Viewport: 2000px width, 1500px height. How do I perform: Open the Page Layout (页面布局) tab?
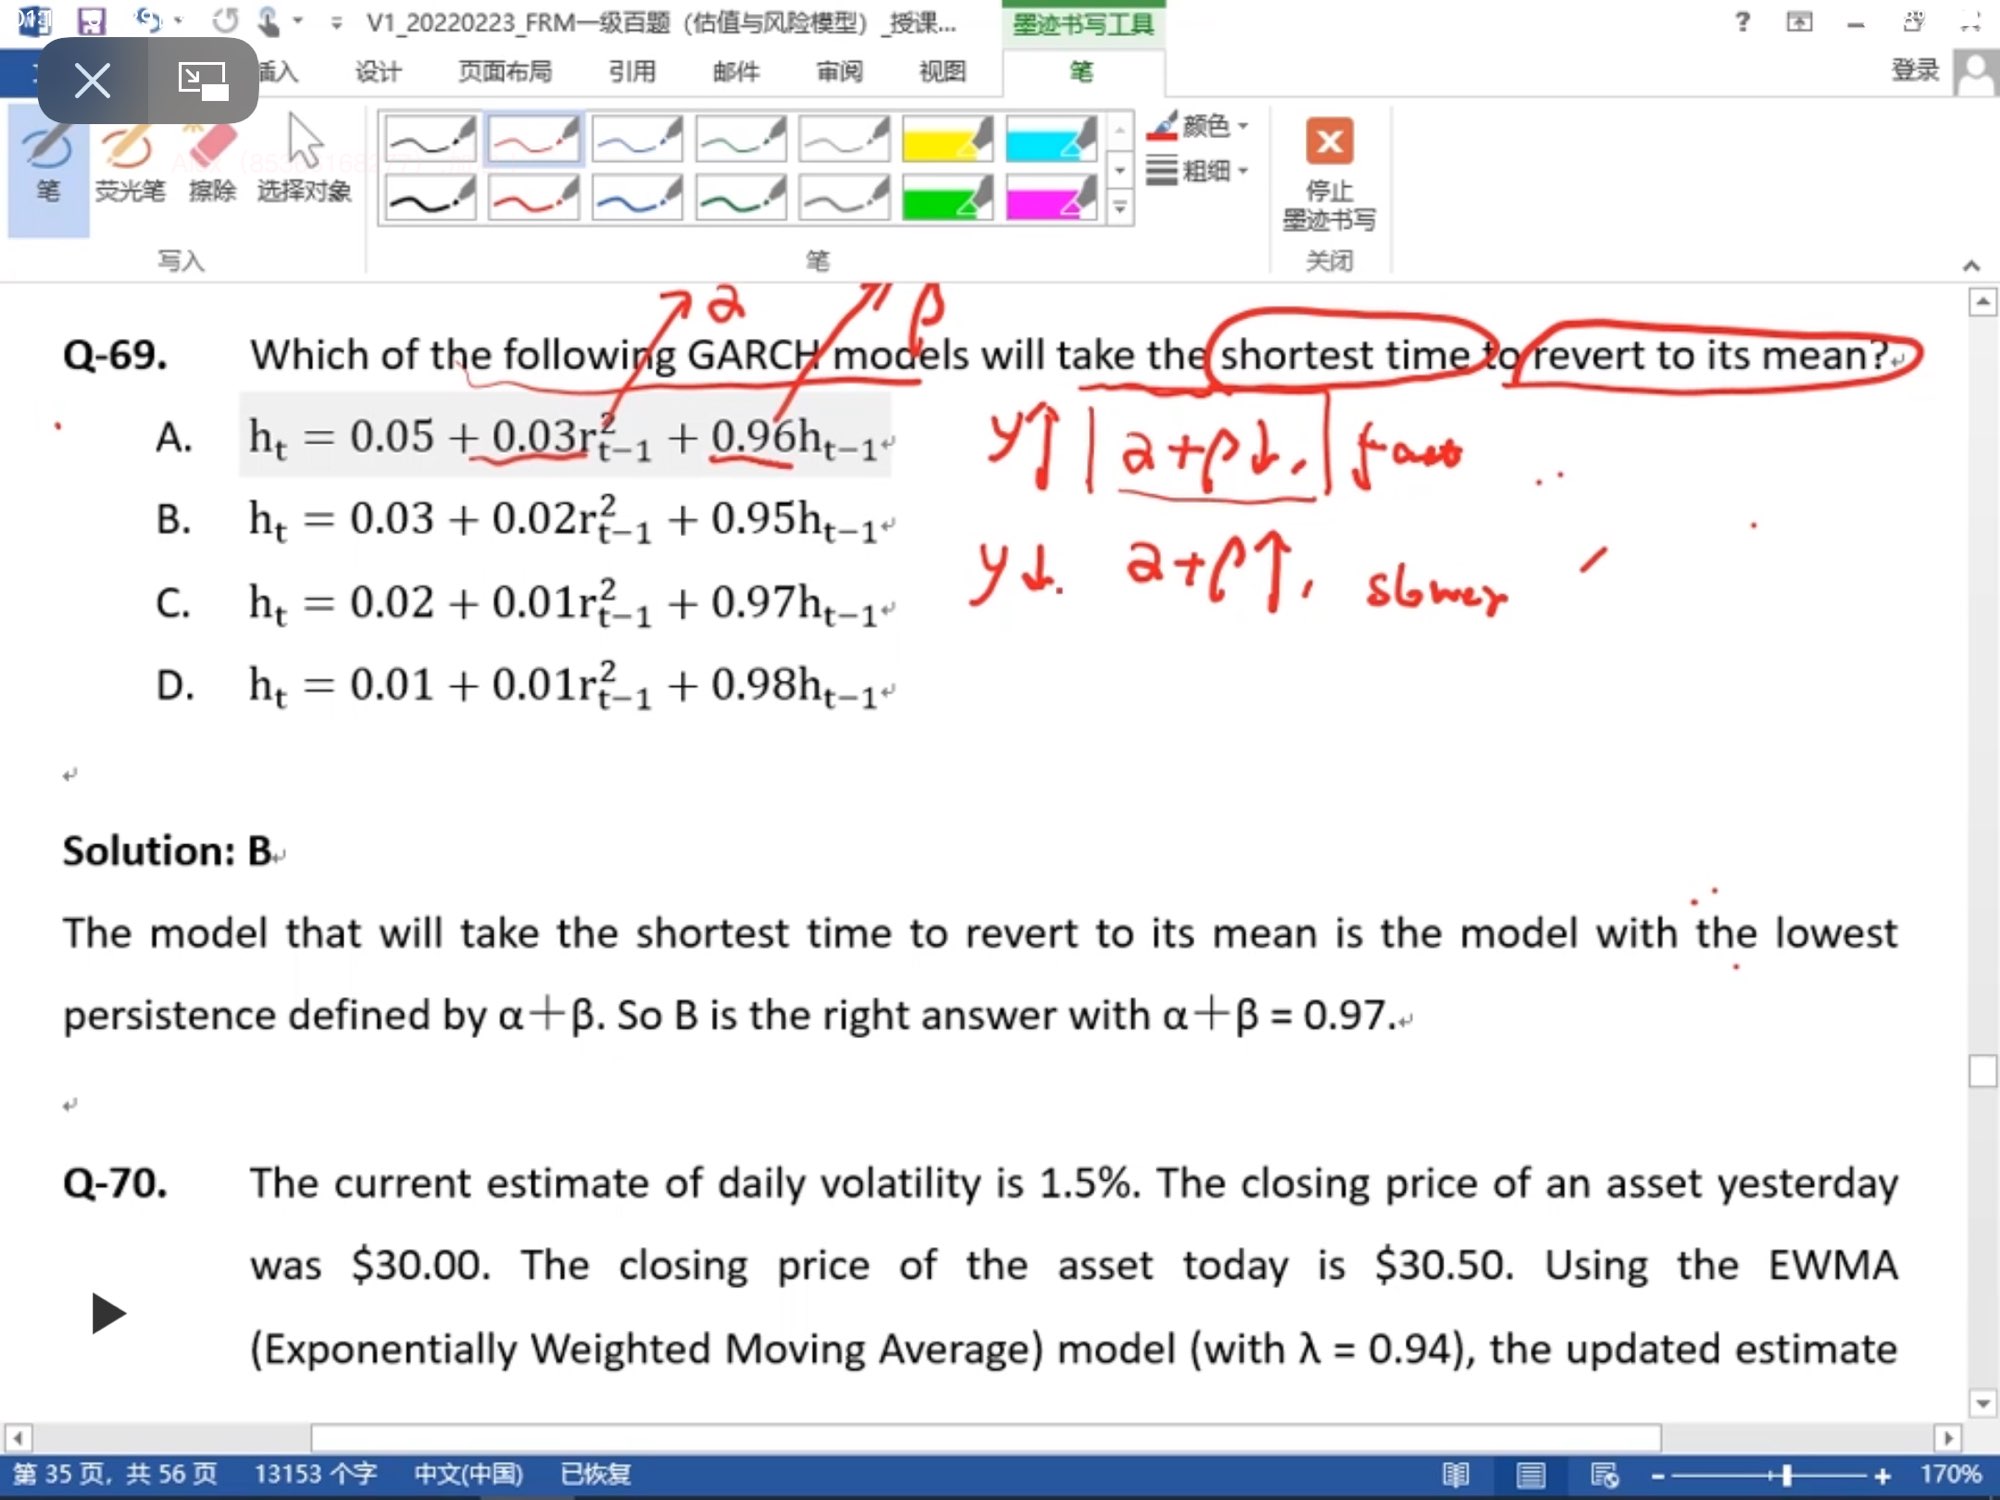(x=505, y=72)
